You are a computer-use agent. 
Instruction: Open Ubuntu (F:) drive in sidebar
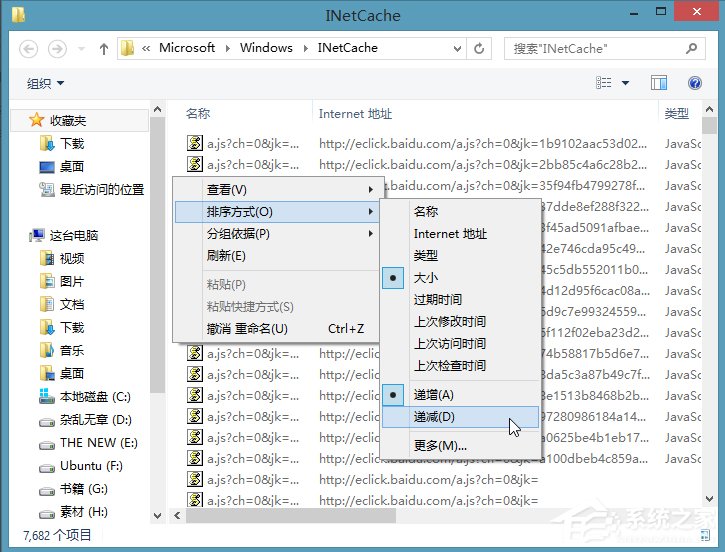coord(90,466)
